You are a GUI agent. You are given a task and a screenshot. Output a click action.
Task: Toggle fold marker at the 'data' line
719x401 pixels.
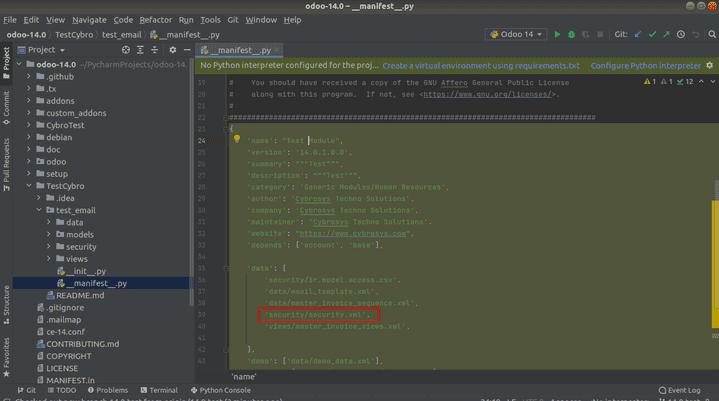point(226,268)
